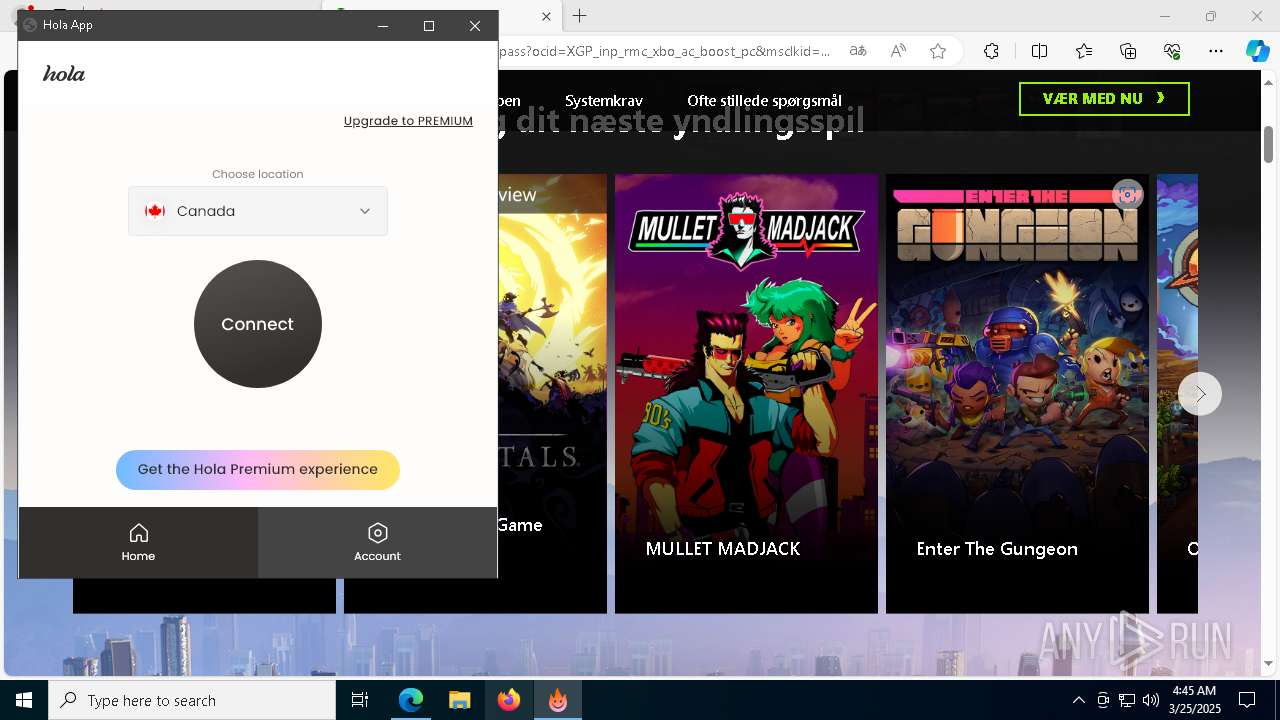
Task: Open the Windows Start menu
Action: pos(24,700)
